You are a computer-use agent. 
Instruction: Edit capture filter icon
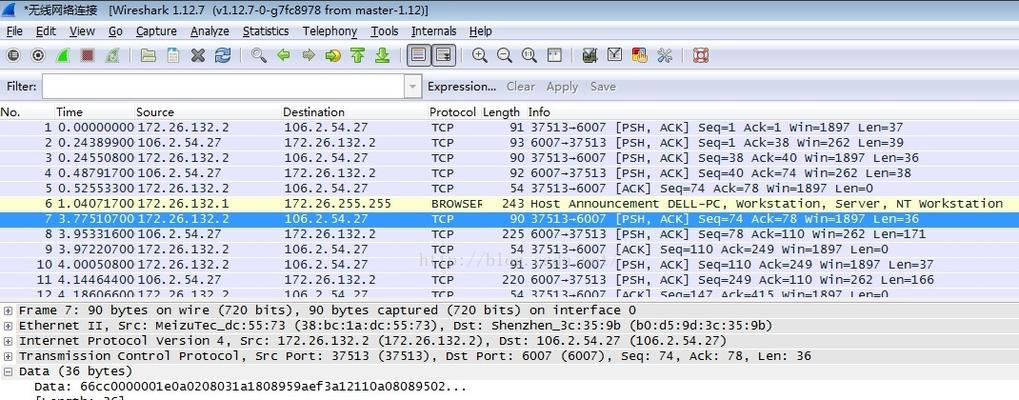click(x=590, y=56)
